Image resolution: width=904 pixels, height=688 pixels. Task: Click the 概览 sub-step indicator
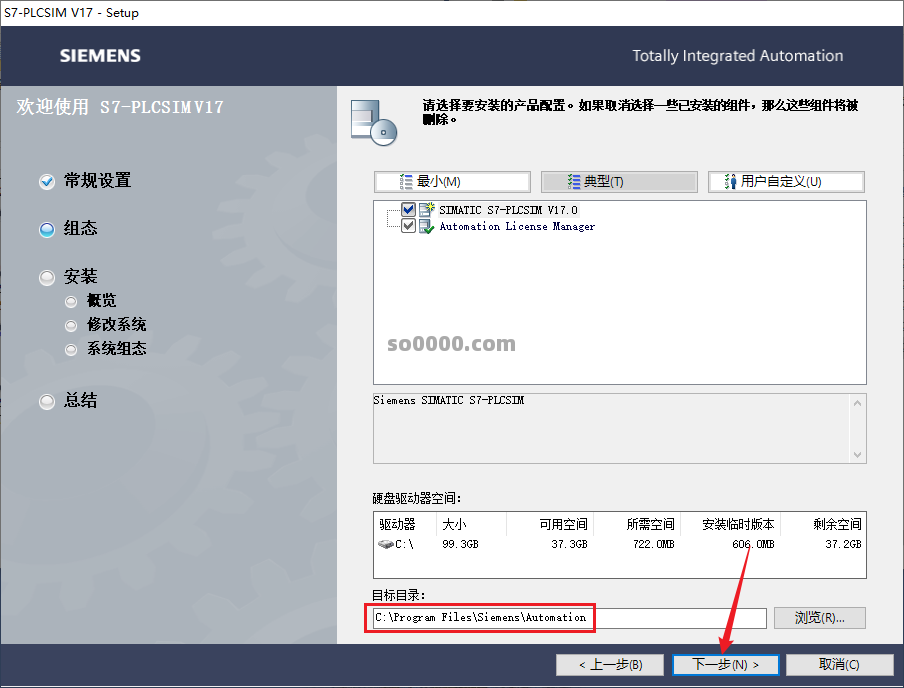71,302
